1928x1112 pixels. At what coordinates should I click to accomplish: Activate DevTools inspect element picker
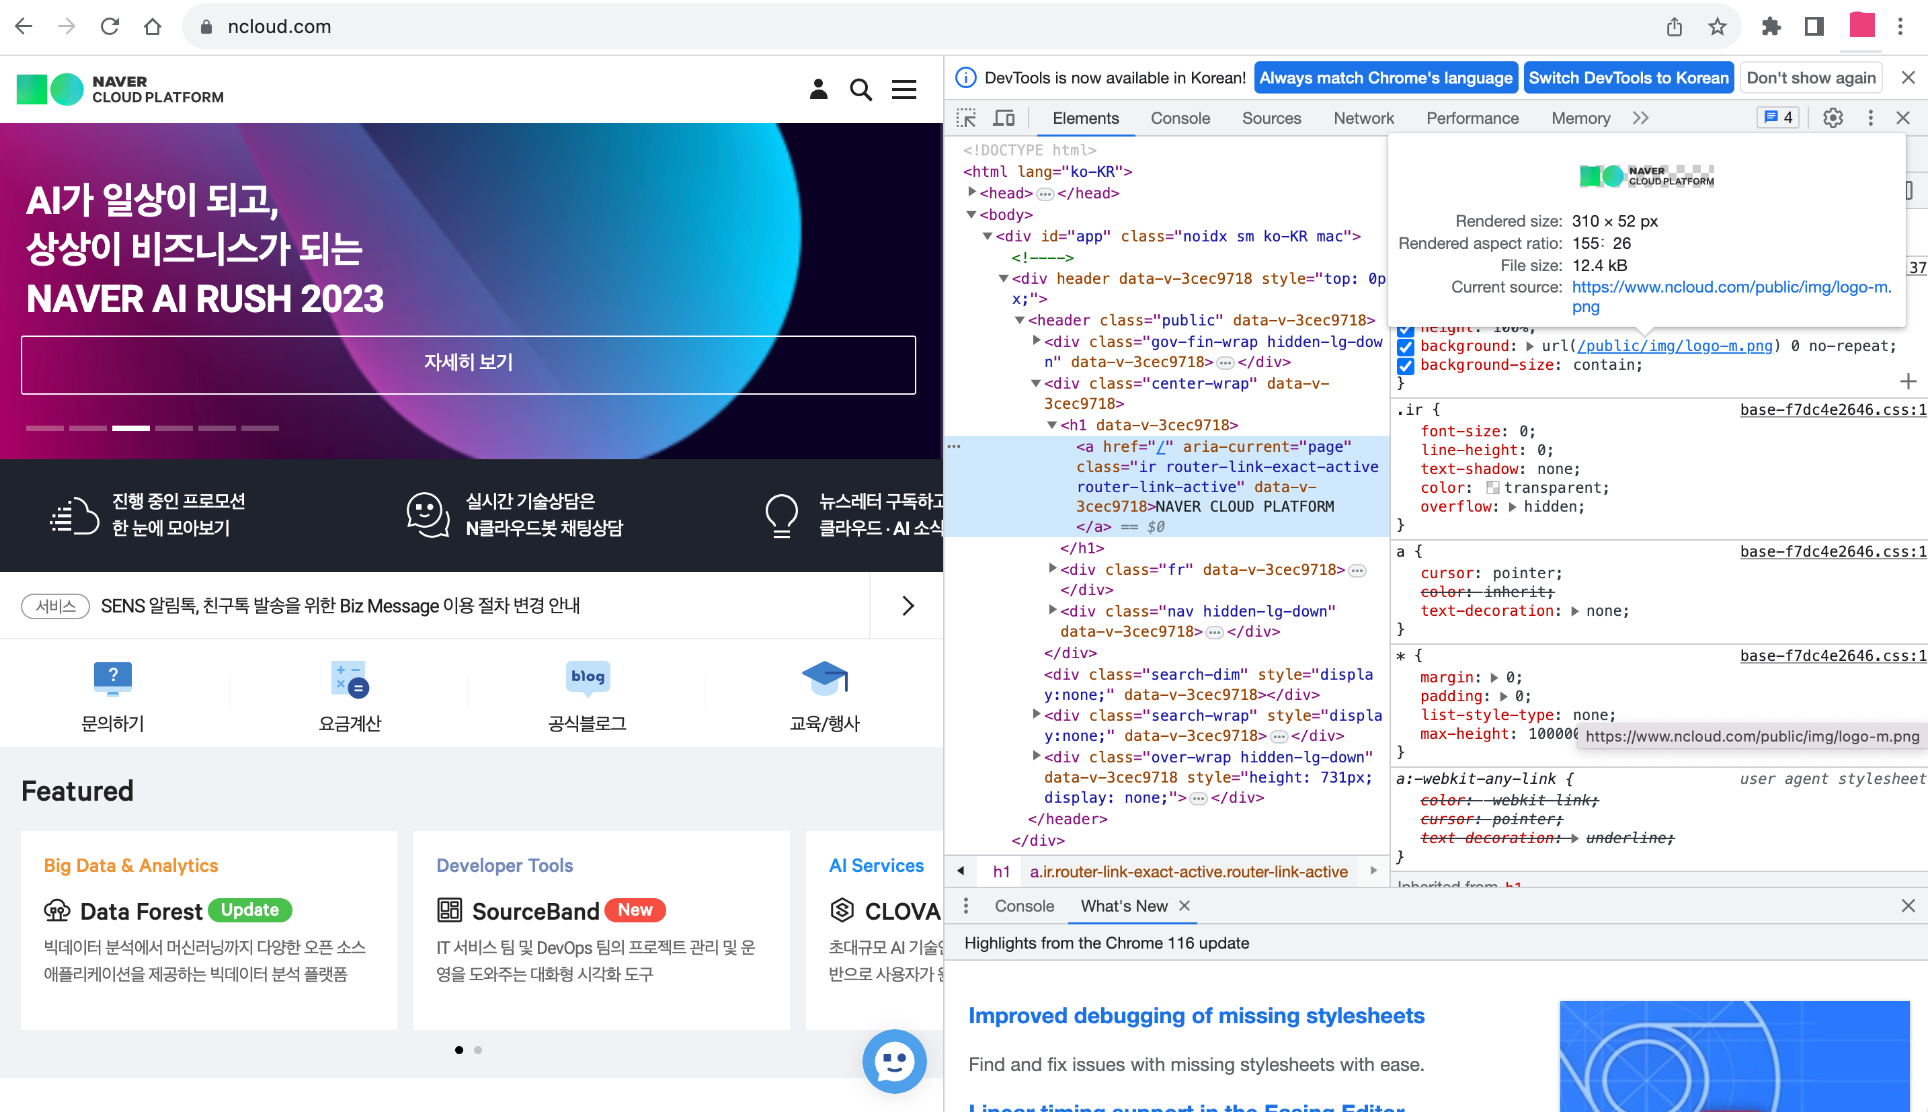click(966, 118)
